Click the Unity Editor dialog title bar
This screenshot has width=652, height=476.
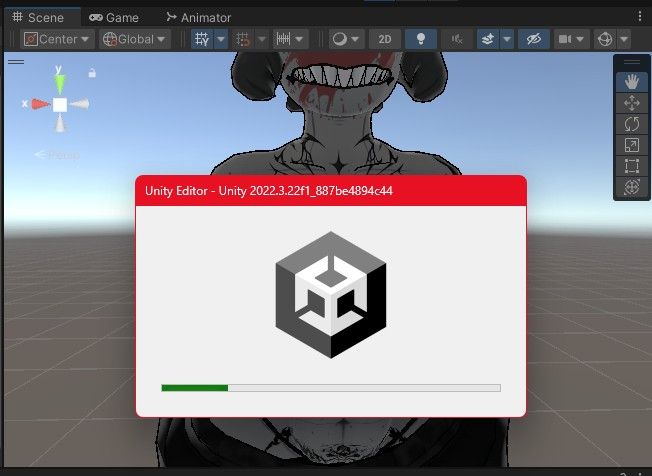point(331,191)
